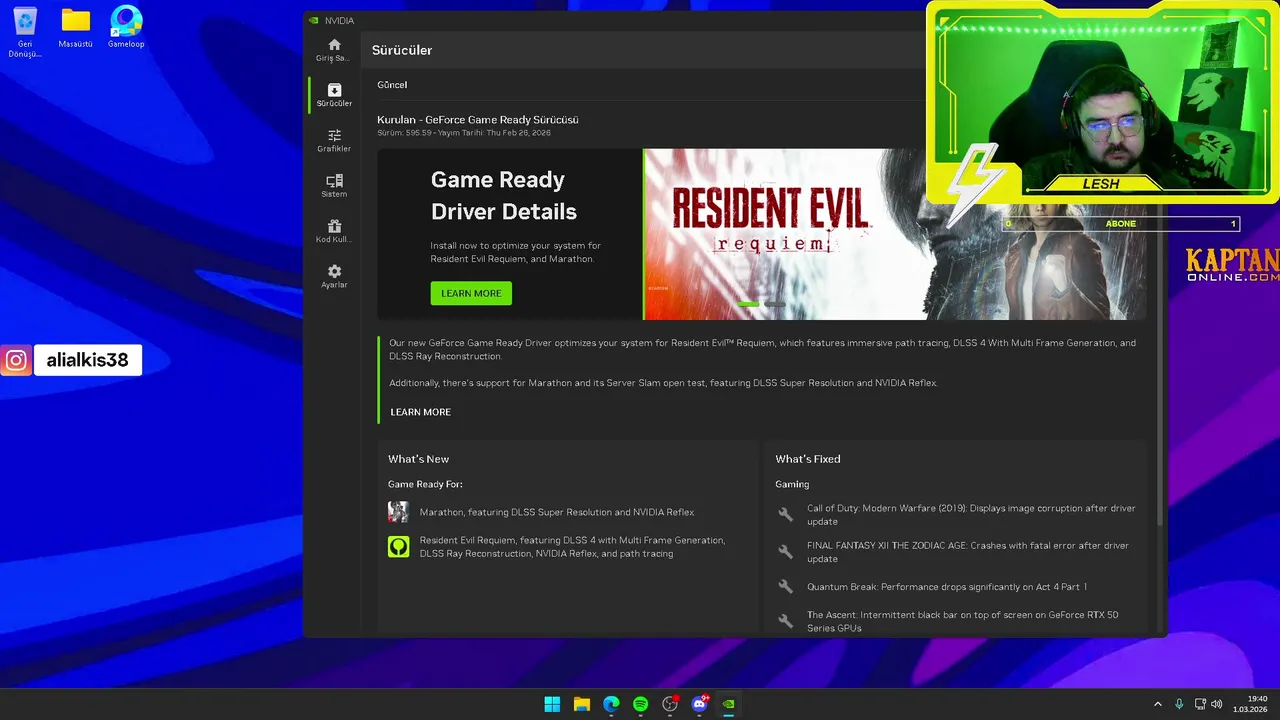1280x720 pixels.
Task: Click the Resident Evil Requiem DLSS 4 entry
Action: [x=572, y=547]
